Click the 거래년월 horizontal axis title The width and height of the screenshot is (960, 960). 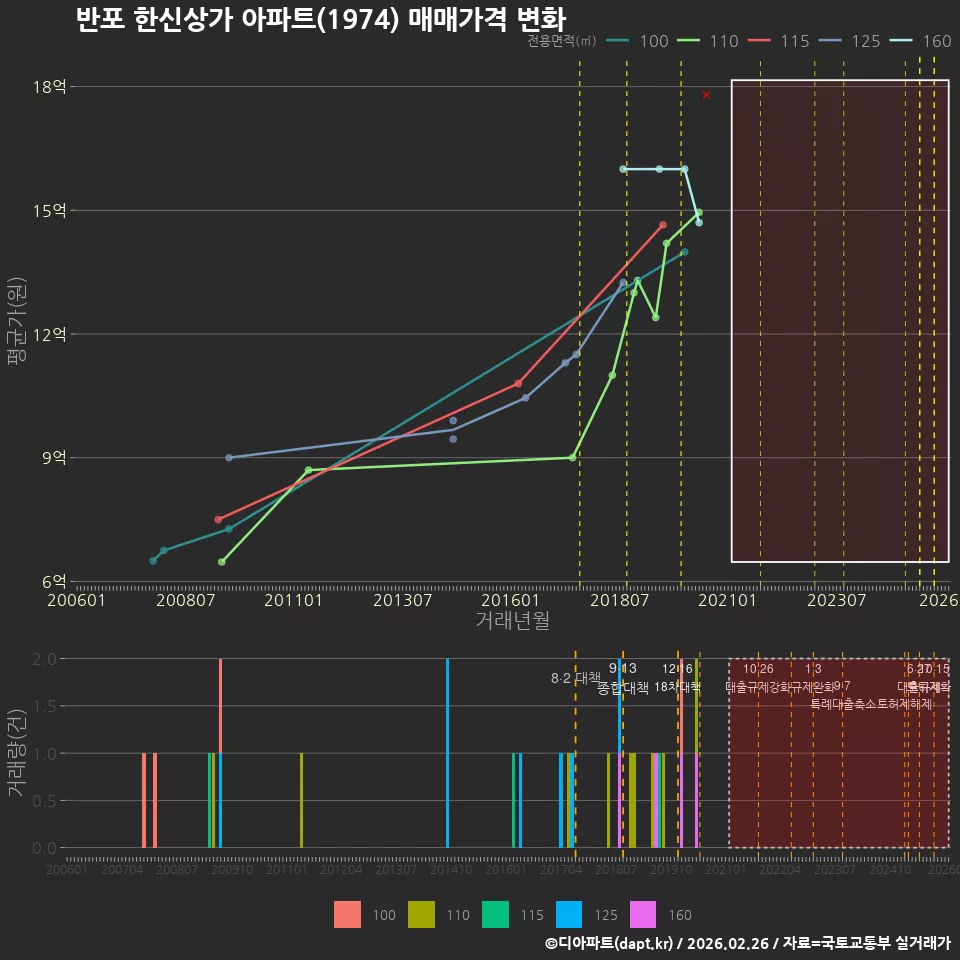512,620
